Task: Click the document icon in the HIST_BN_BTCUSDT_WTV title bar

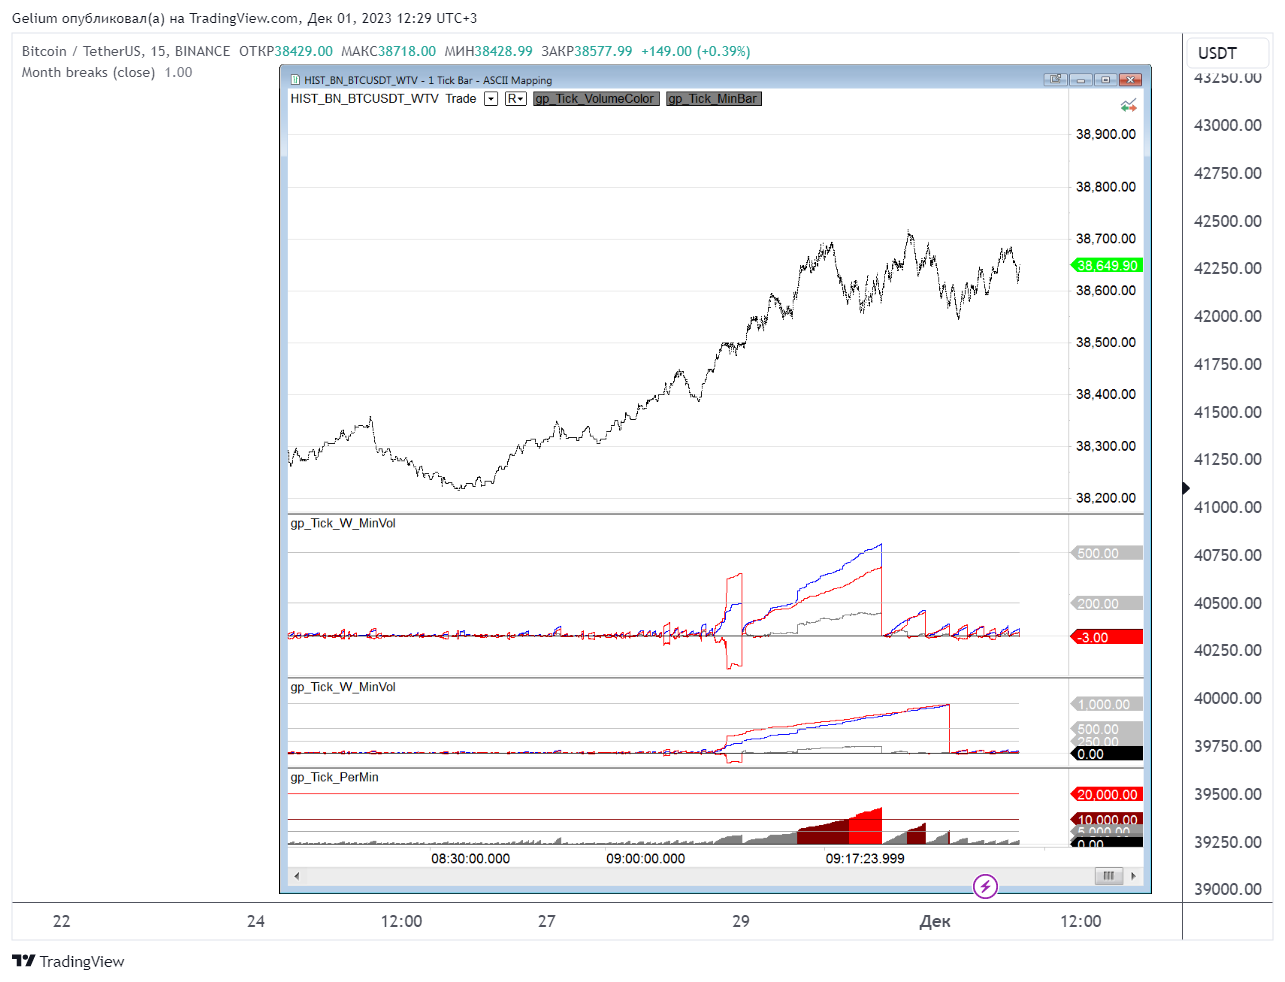Action: [x=295, y=80]
